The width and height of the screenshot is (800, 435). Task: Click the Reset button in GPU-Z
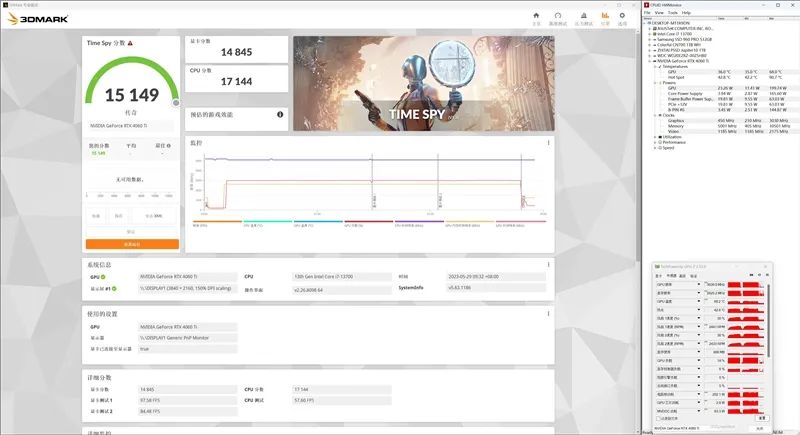click(x=762, y=418)
